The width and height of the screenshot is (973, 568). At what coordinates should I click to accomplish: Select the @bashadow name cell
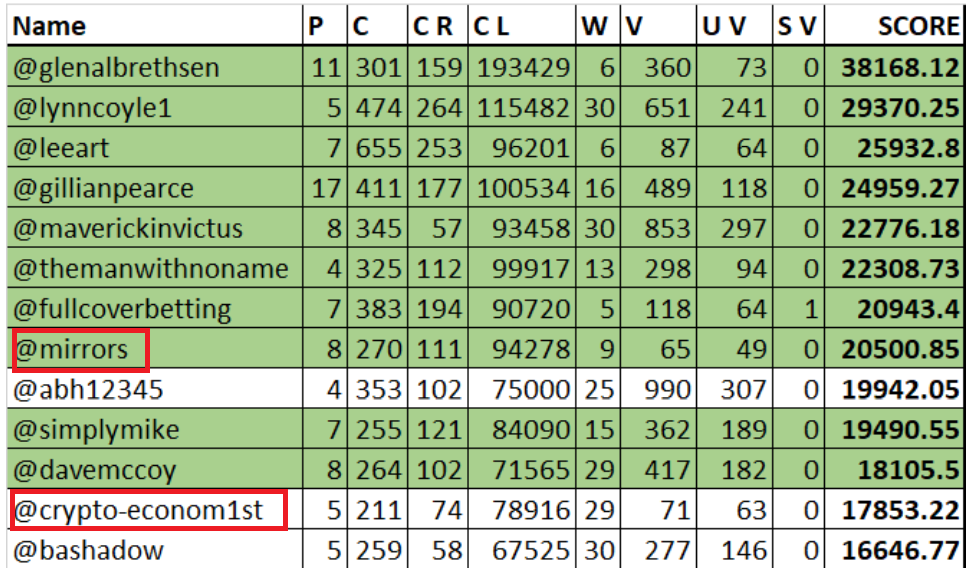tap(88, 550)
